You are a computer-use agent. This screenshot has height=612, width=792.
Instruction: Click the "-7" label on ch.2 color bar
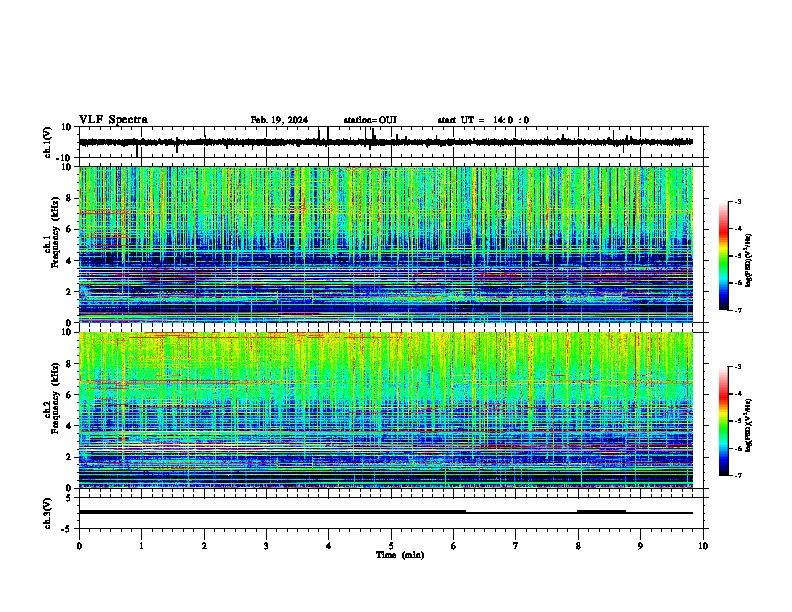point(737,475)
